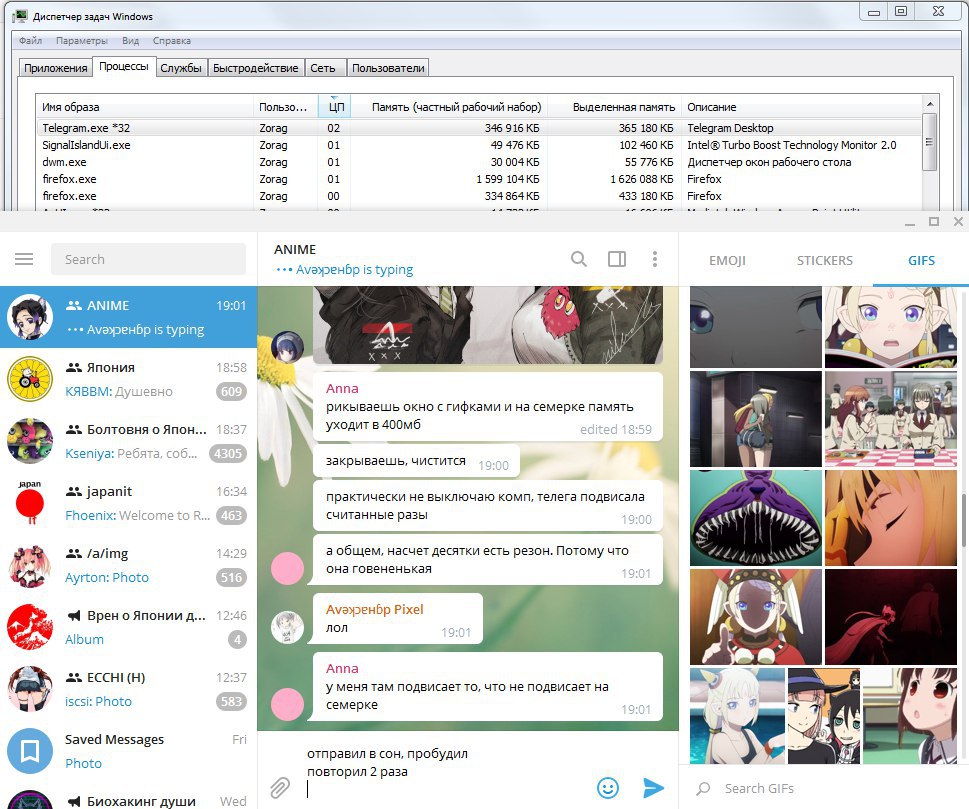
Task: Click the japanit red circle avatar
Action: click(30, 503)
